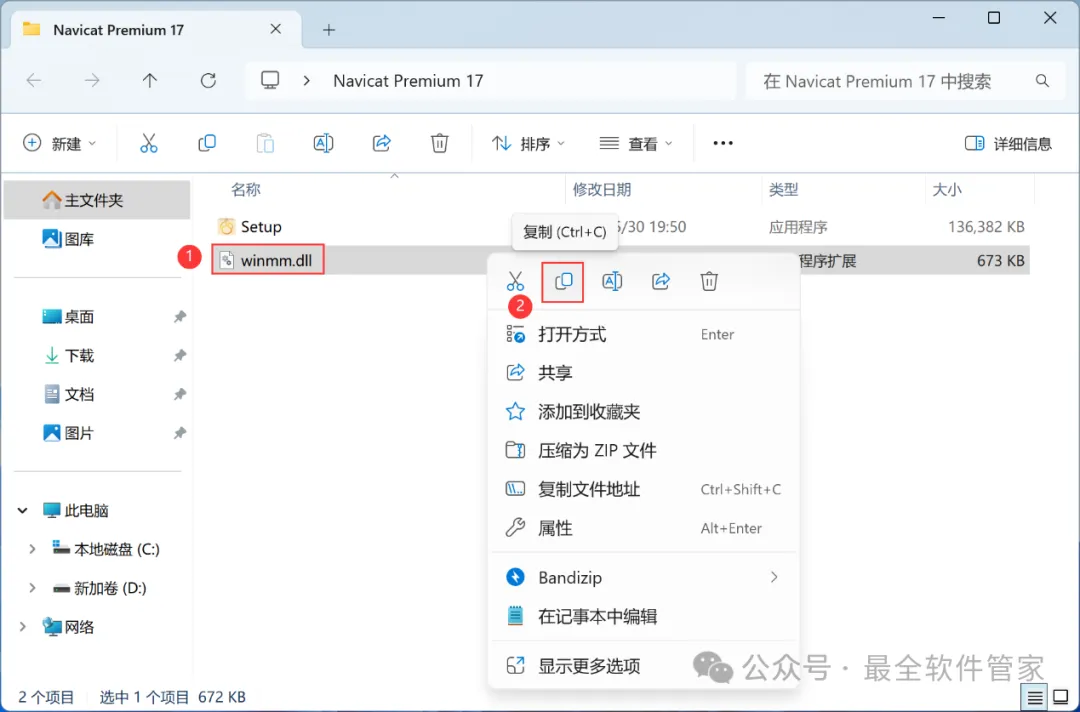This screenshot has width=1080, height=712.
Task: Click the Cut scissors icon in the context menu
Action: click(515, 281)
